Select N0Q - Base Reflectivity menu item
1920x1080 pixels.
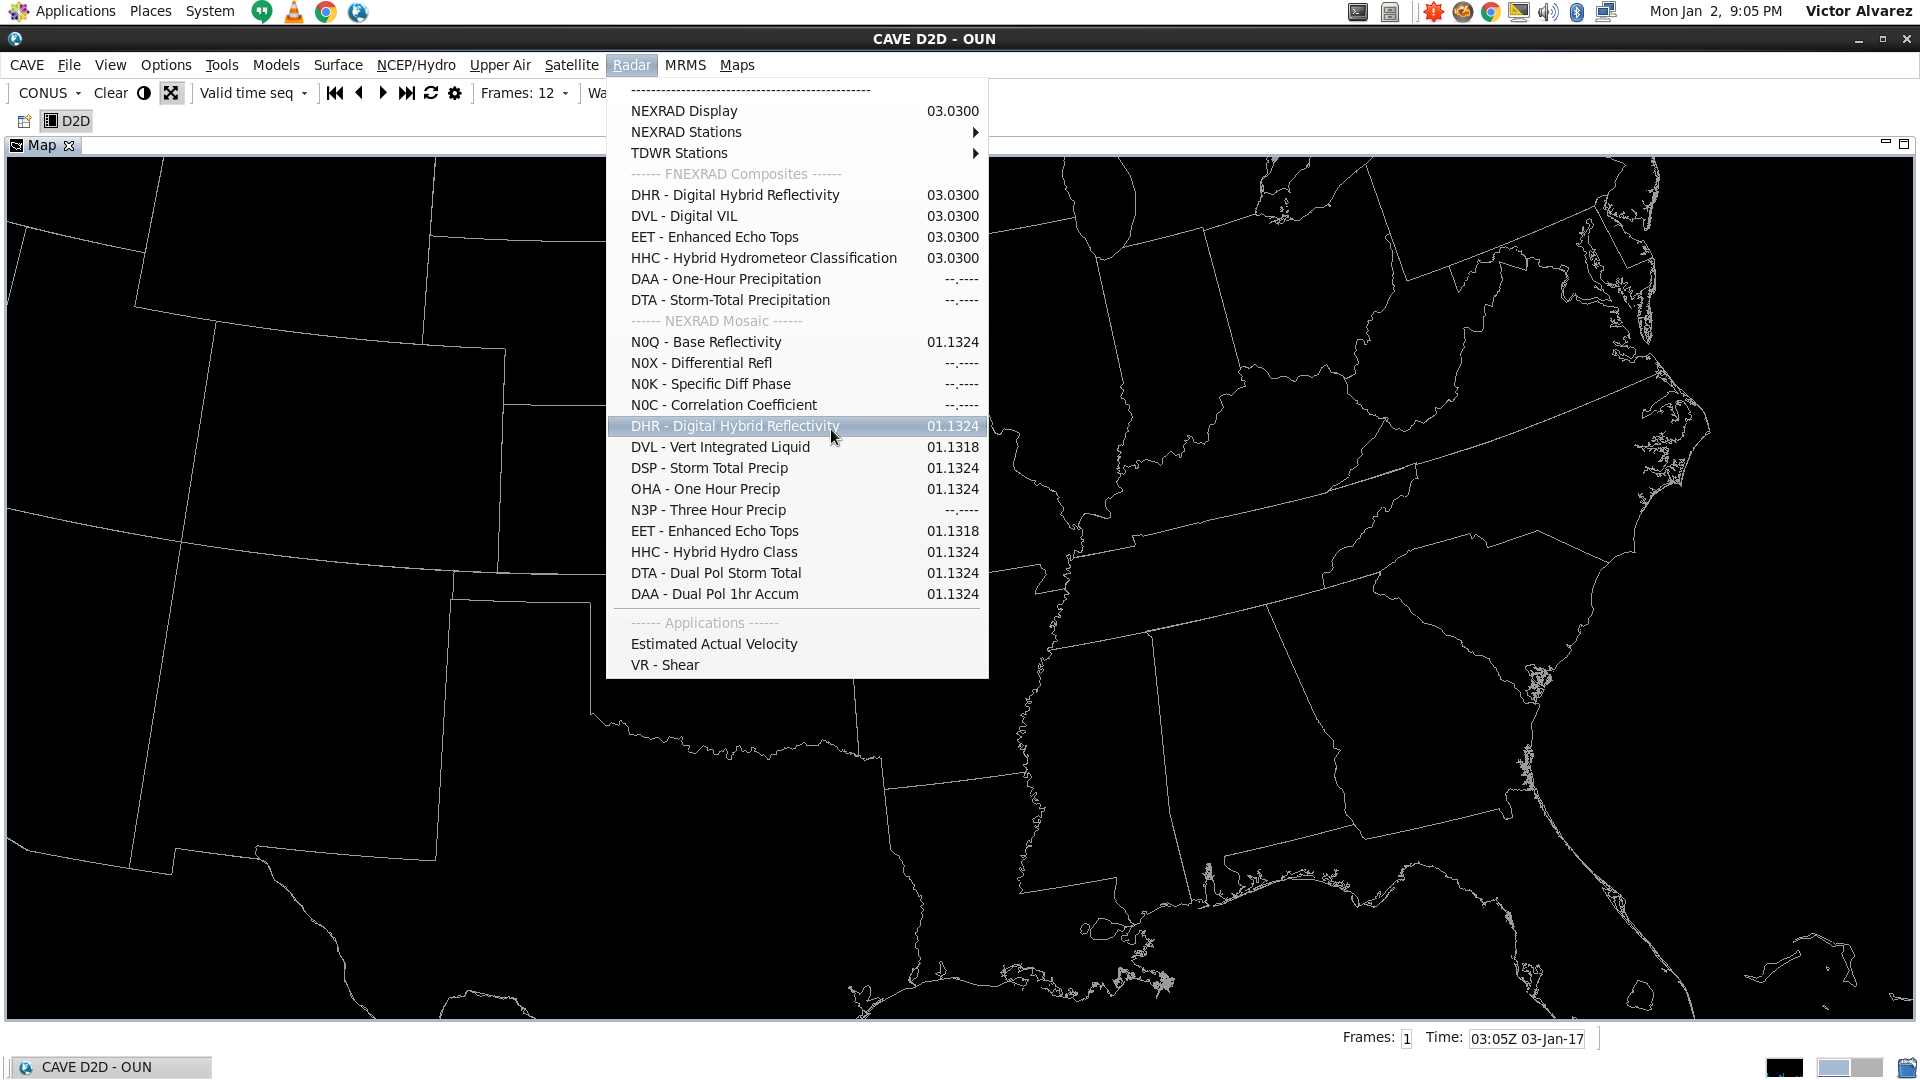click(x=706, y=342)
